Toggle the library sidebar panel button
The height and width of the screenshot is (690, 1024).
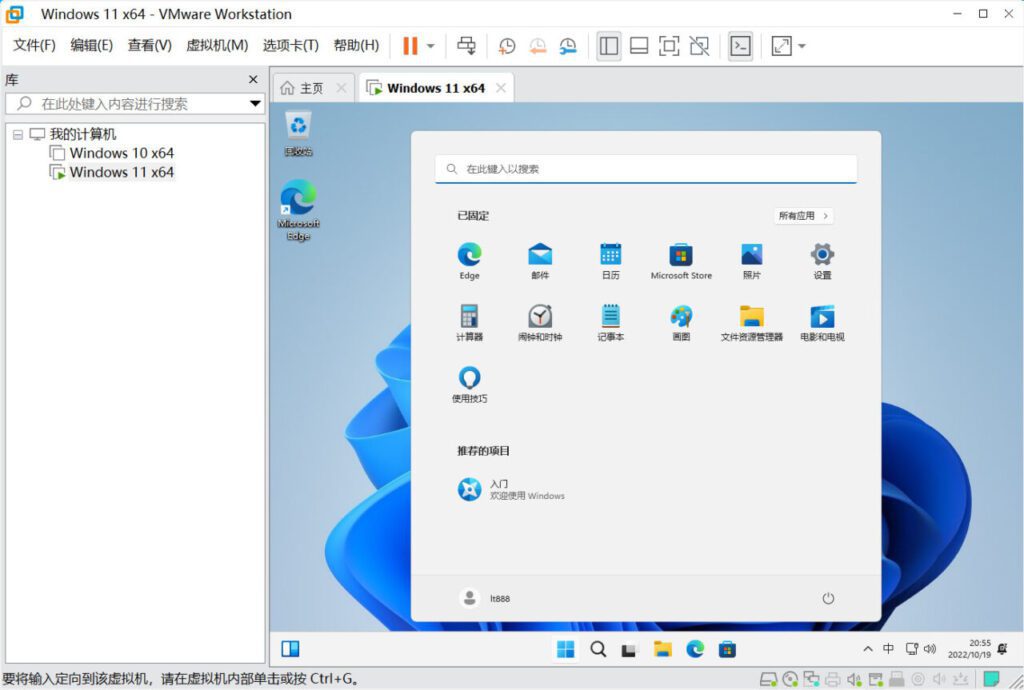608,46
